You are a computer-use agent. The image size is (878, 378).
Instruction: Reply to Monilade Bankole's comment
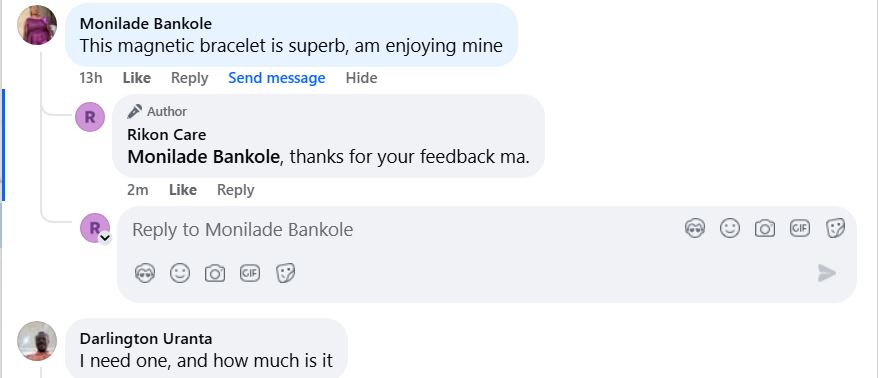tap(189, 78)
